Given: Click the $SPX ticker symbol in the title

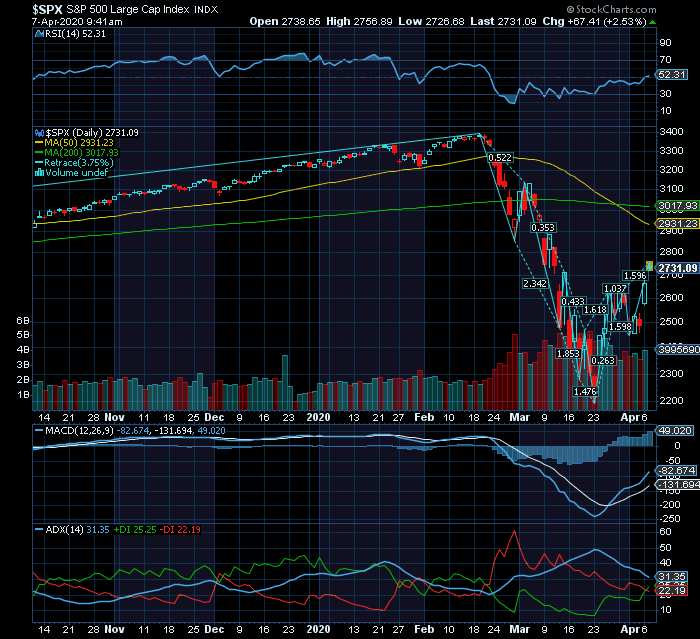Looking at the screenshot, I should pyautogui.click(x=47, y=9).
